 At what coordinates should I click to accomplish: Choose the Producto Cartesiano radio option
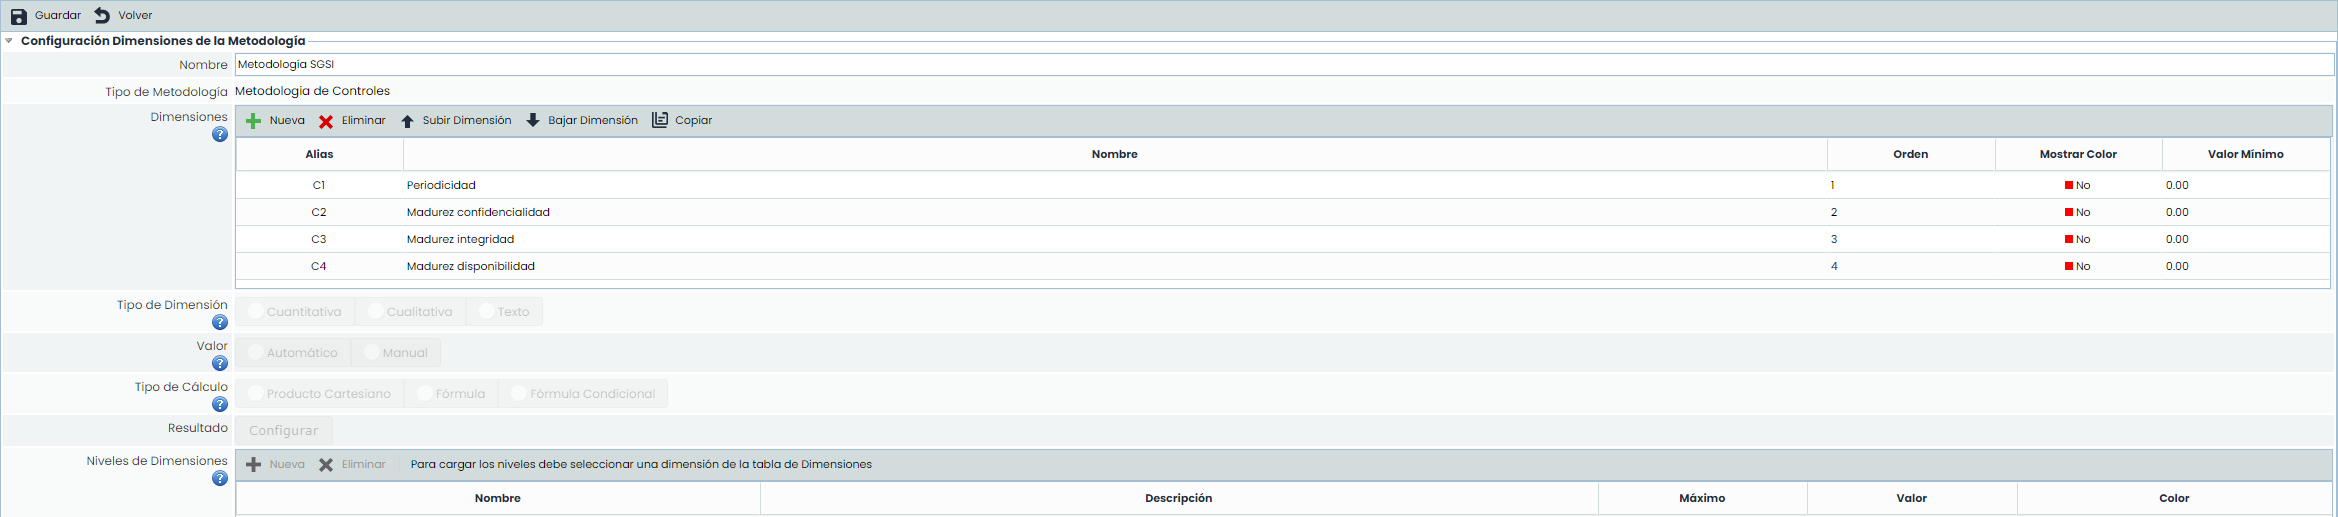[x=256, y=394]
